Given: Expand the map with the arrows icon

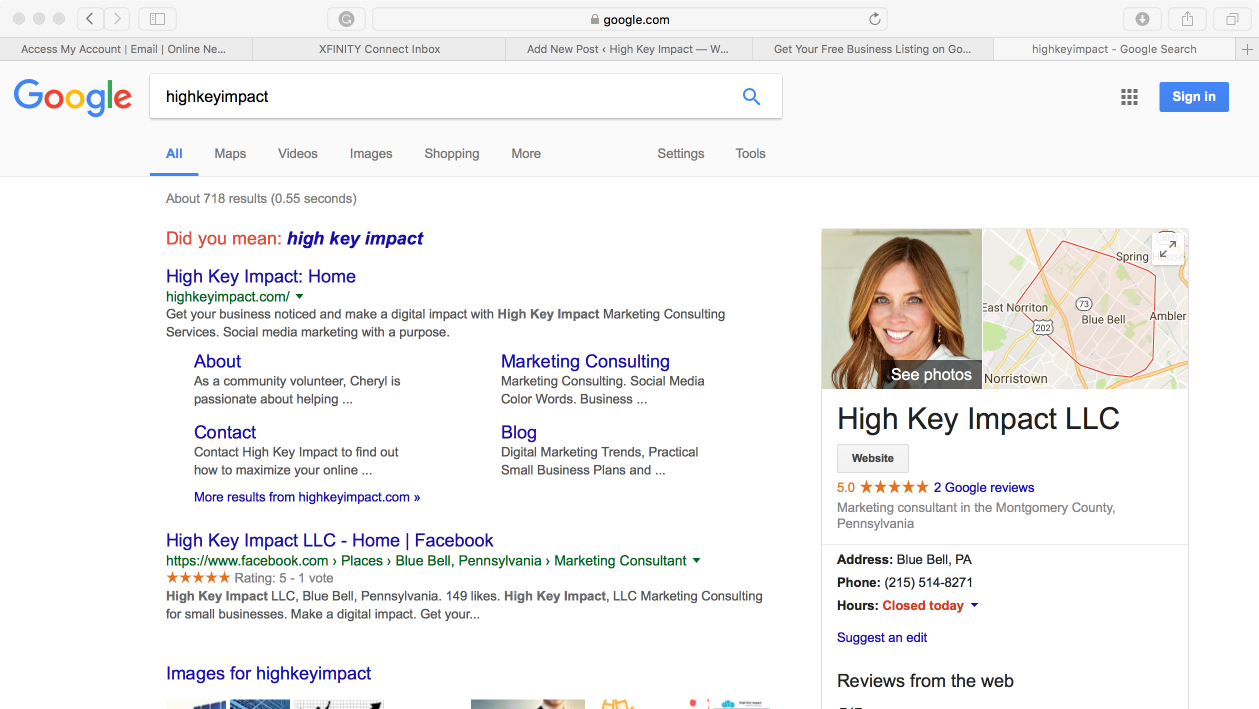Looking at the screenshot, I should (1168, 249).
